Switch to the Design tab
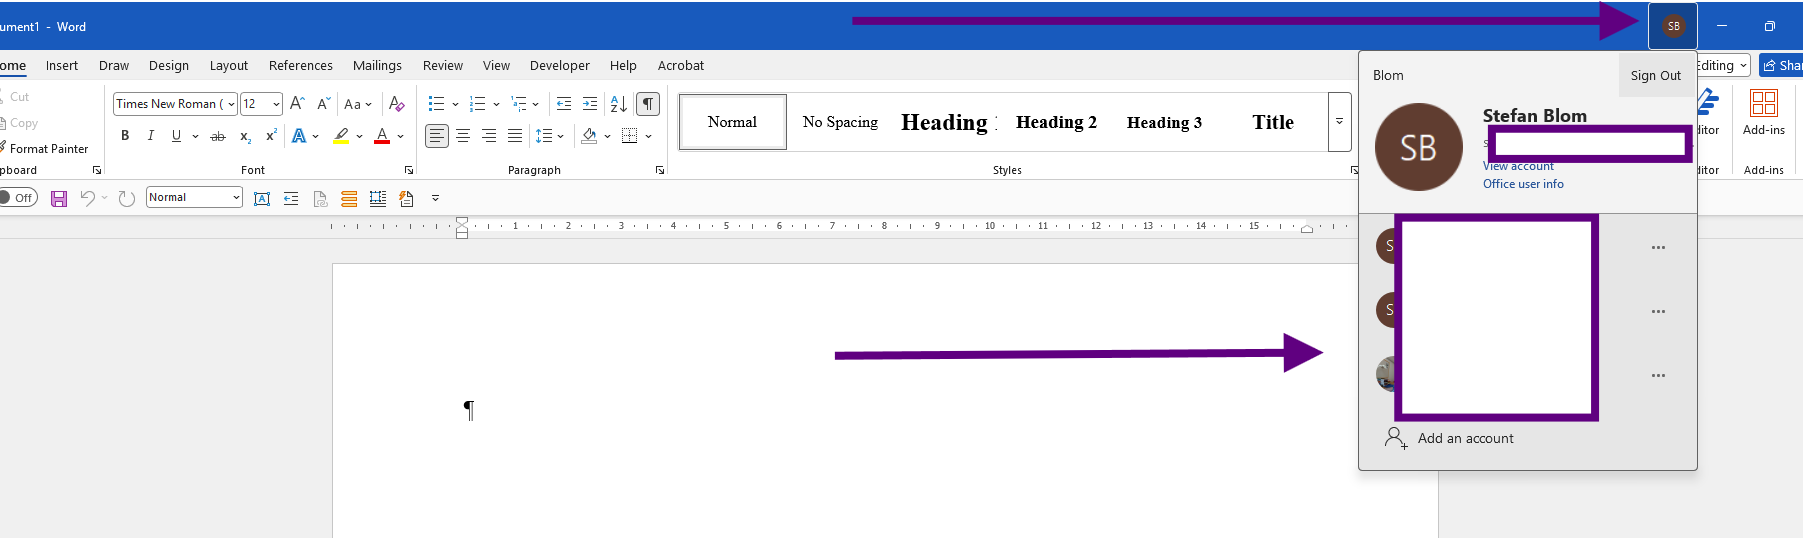 click(x=169, y=66)
